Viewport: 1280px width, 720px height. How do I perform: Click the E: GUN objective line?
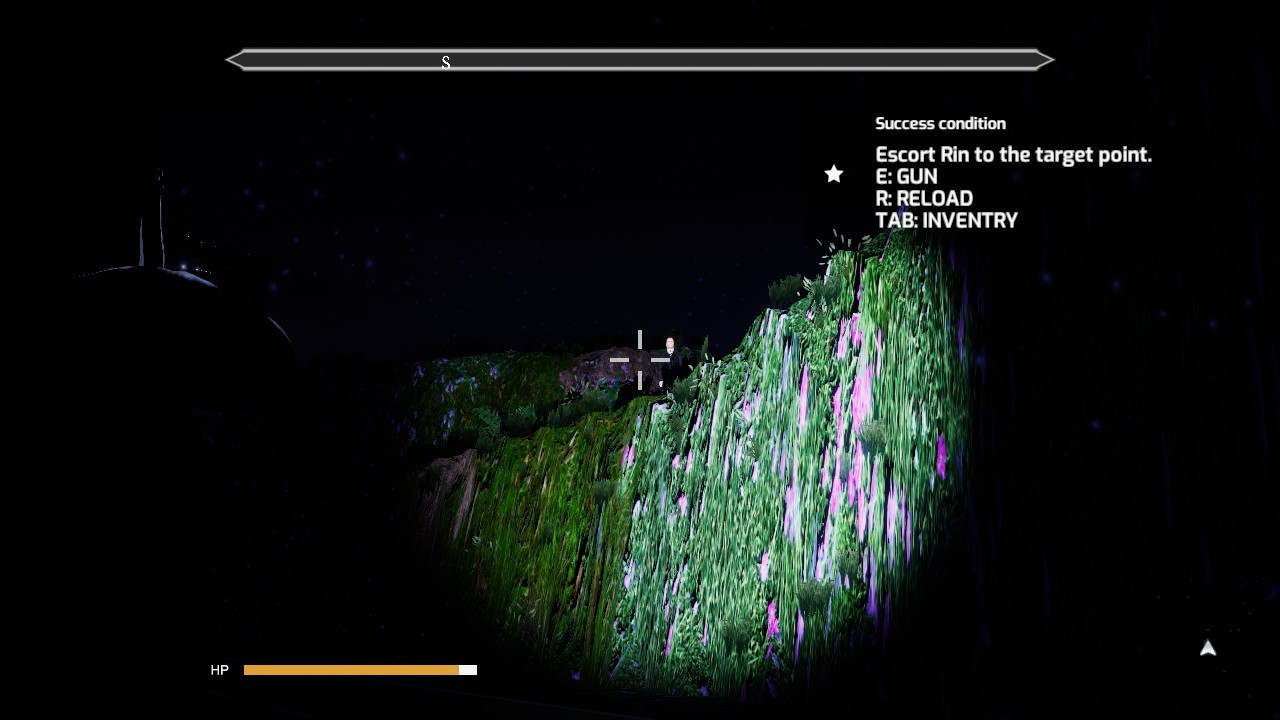tap(906, 176)
